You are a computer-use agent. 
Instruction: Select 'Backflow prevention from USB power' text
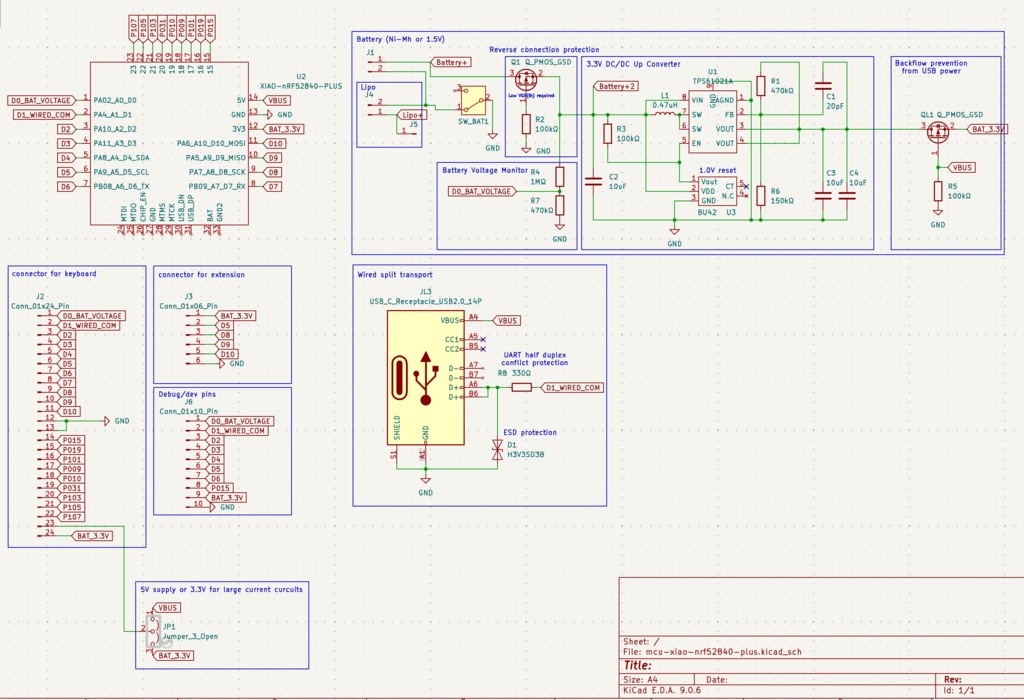(x=931, y=67)
